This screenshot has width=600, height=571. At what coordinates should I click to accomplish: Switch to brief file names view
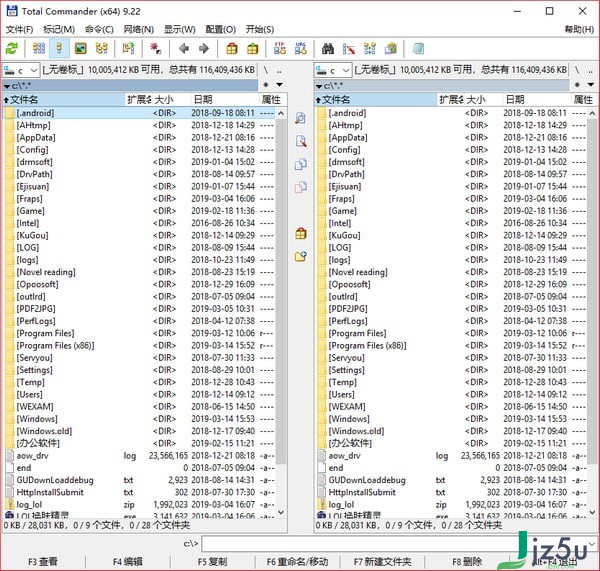click(39, 49)
